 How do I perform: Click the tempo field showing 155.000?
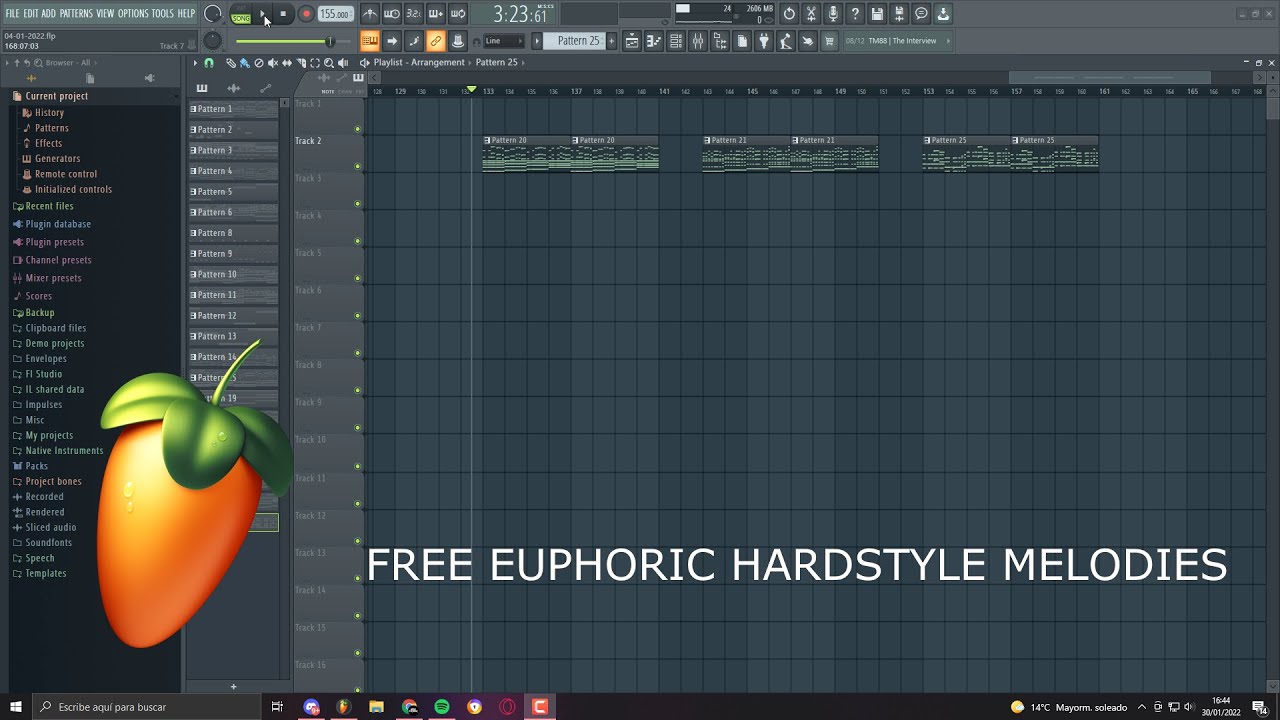click(x=335, y=14)
